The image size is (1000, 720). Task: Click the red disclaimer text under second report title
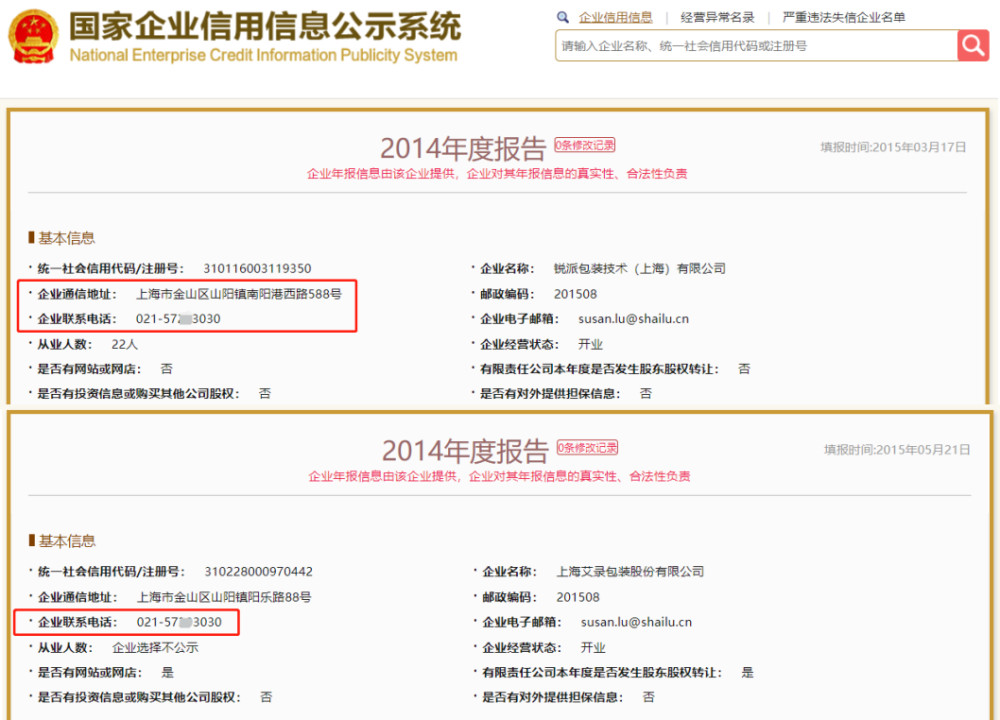click(499, 476)
